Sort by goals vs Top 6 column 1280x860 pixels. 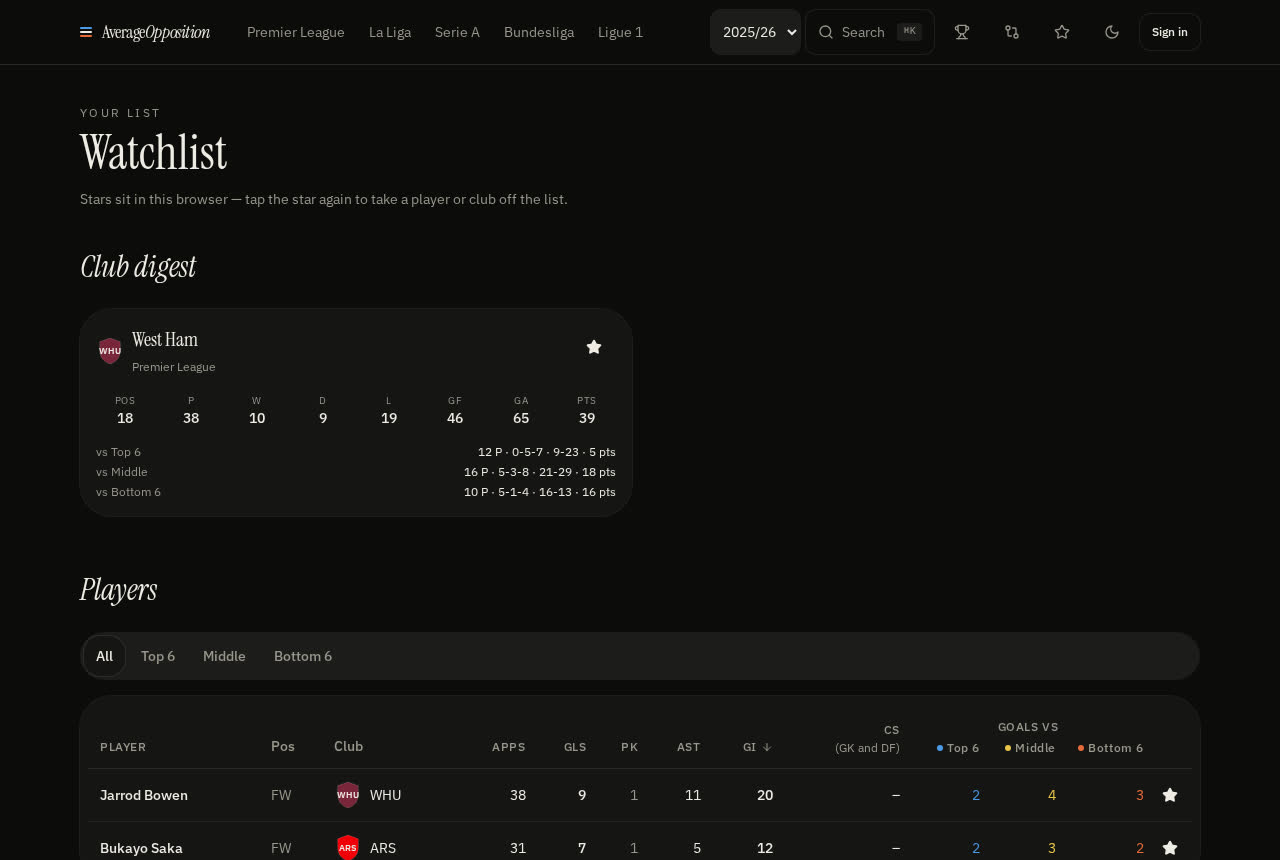[958, 748]
